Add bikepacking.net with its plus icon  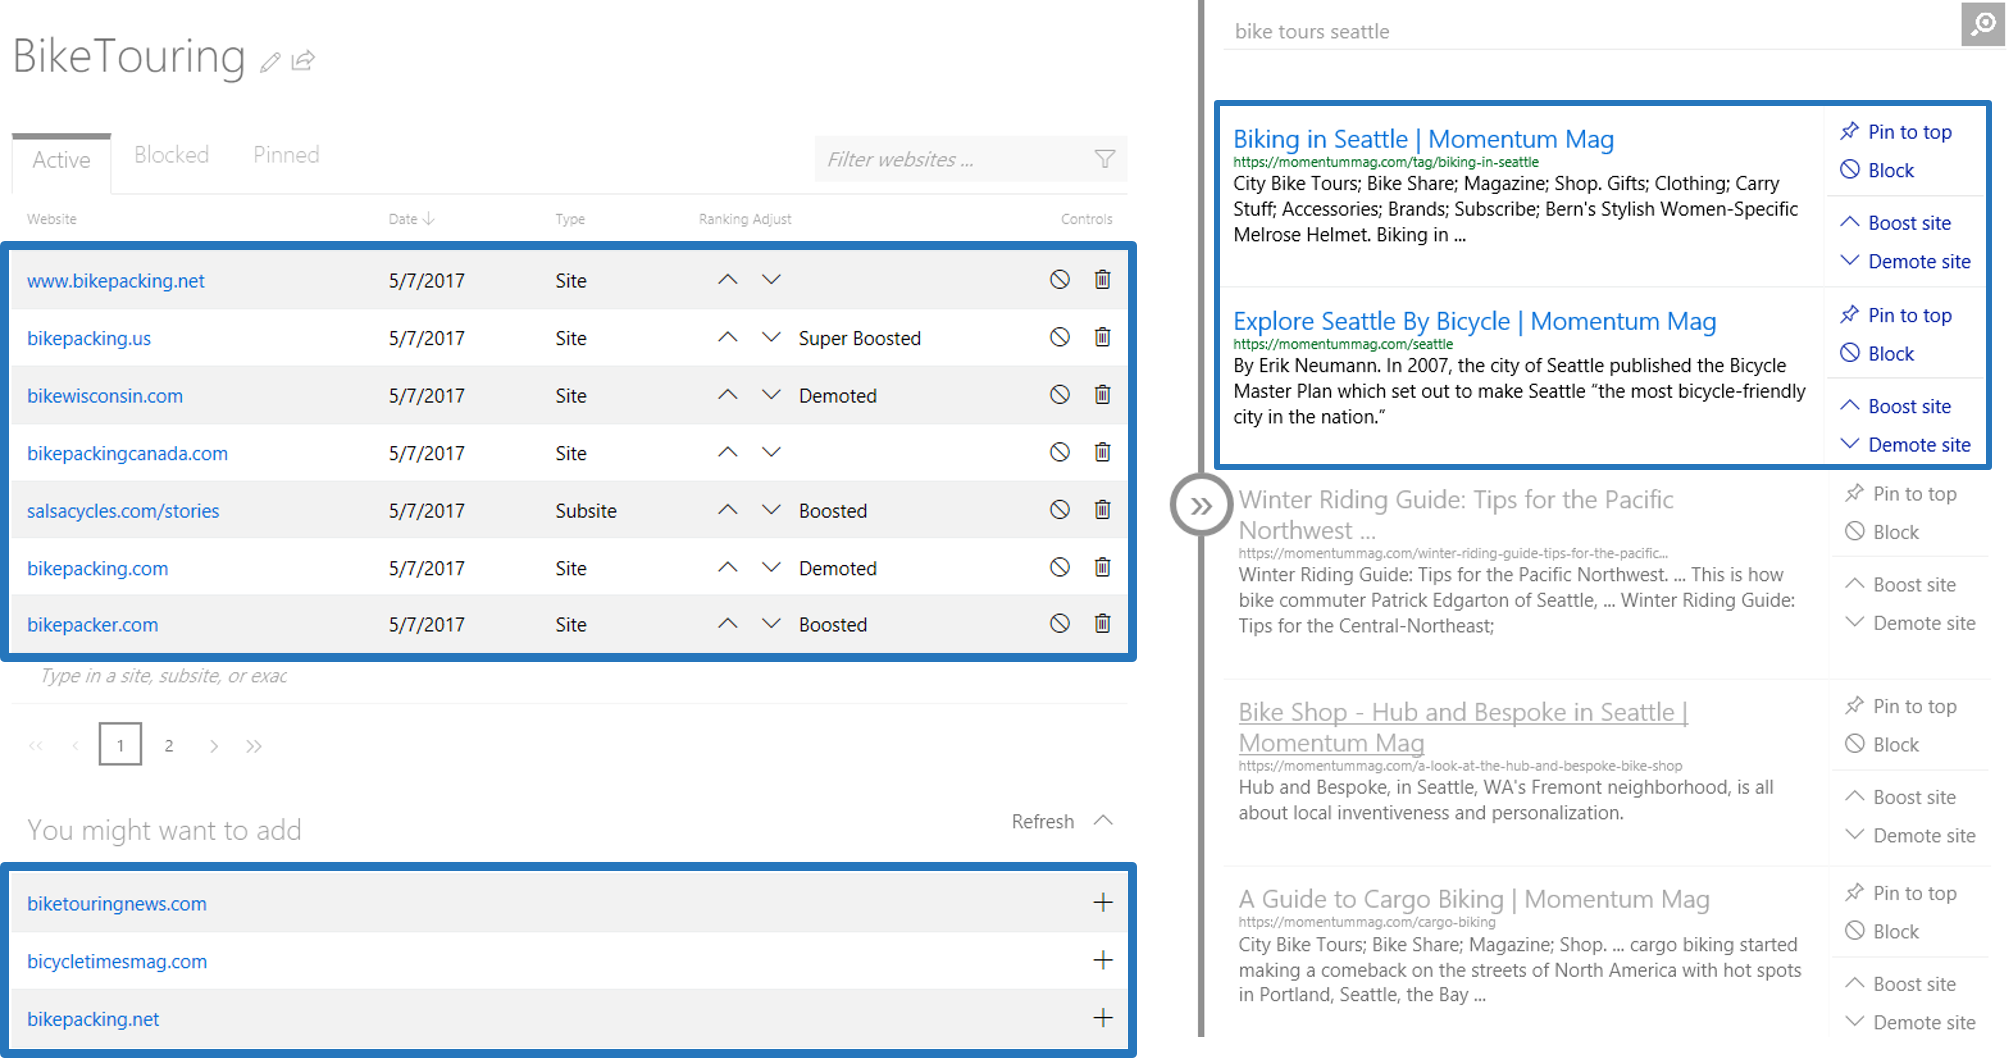point(1103,1018)
